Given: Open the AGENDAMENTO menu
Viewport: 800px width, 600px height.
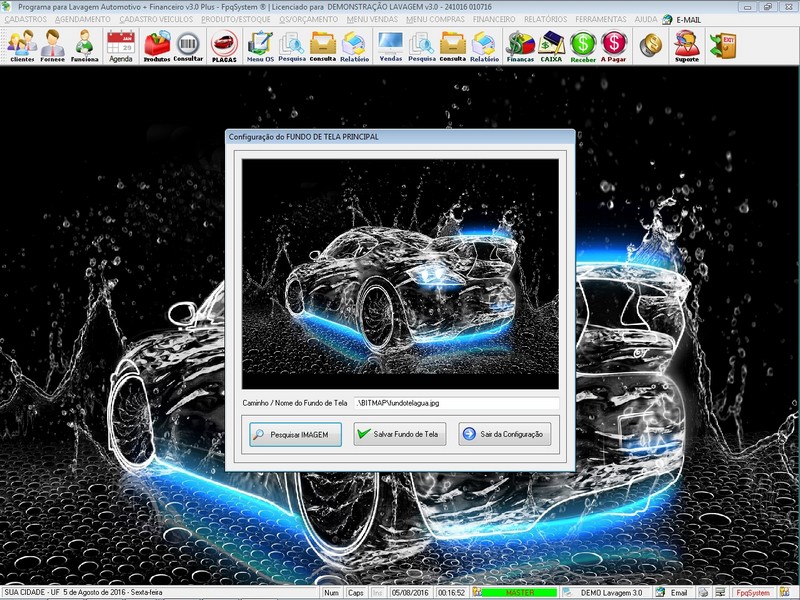Looking at the screenshot, I should (83, 19).
